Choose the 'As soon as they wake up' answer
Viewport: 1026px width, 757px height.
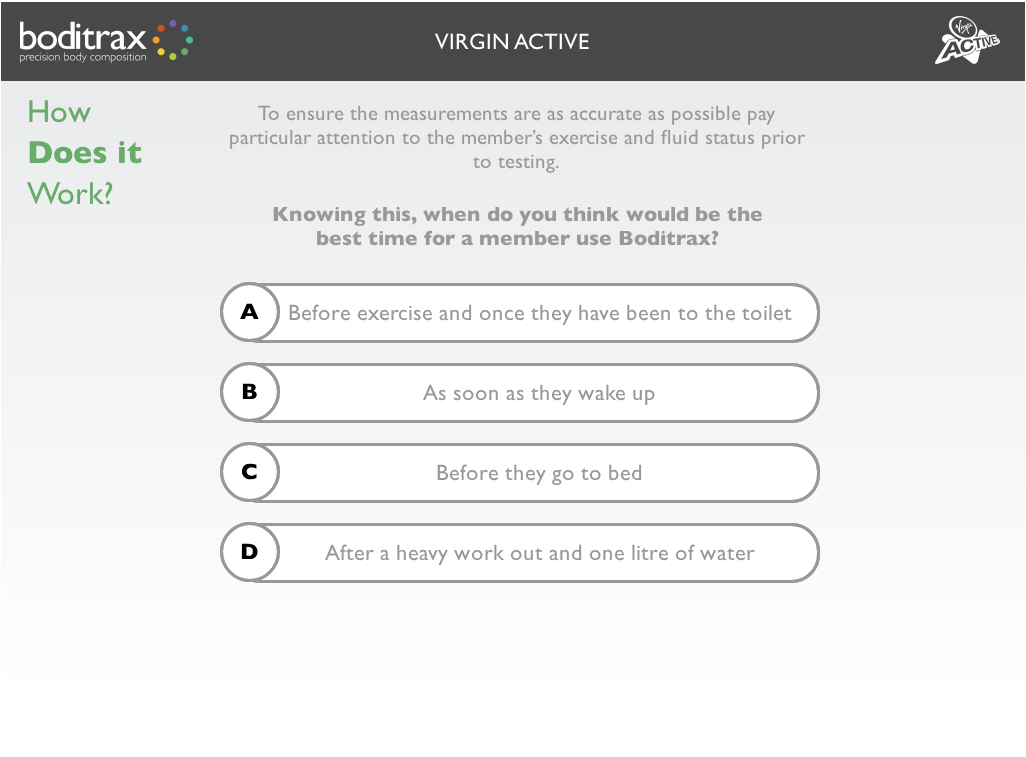pyautogui.click(x=539, y=393)
